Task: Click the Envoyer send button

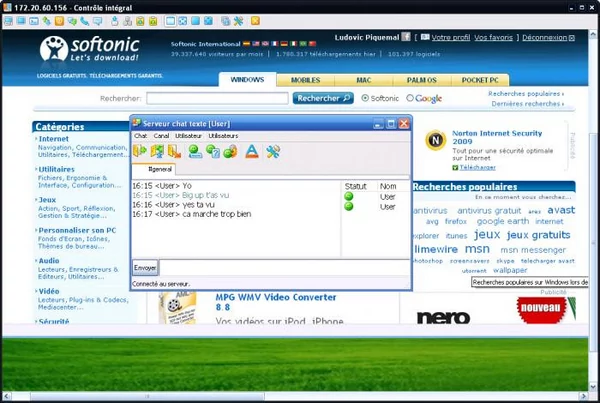Action: pos(145,268)
